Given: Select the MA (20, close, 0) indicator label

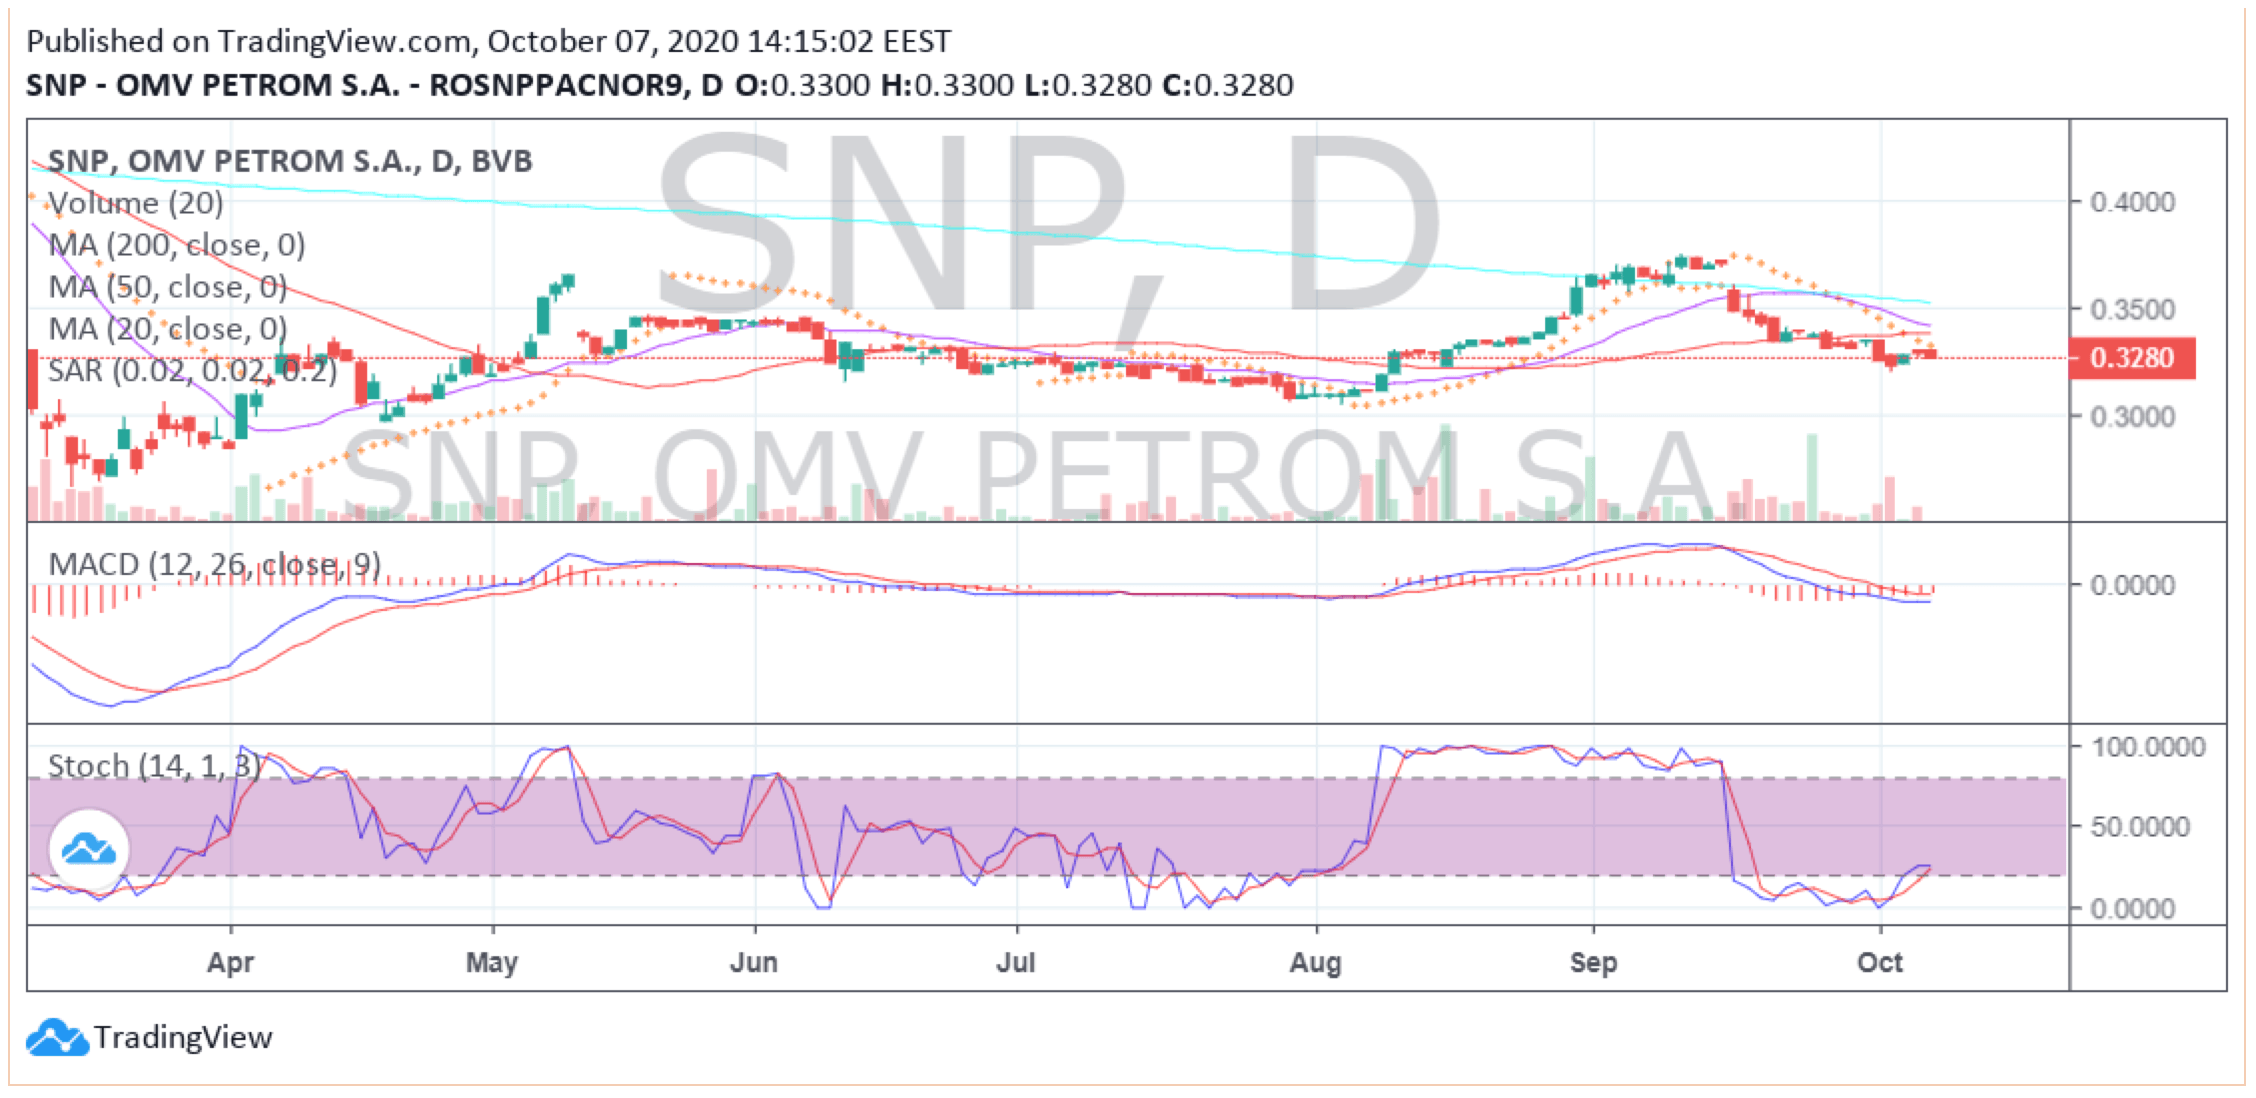Looking at the screenshot, I should pyautogui.click(x=168, y=329).
